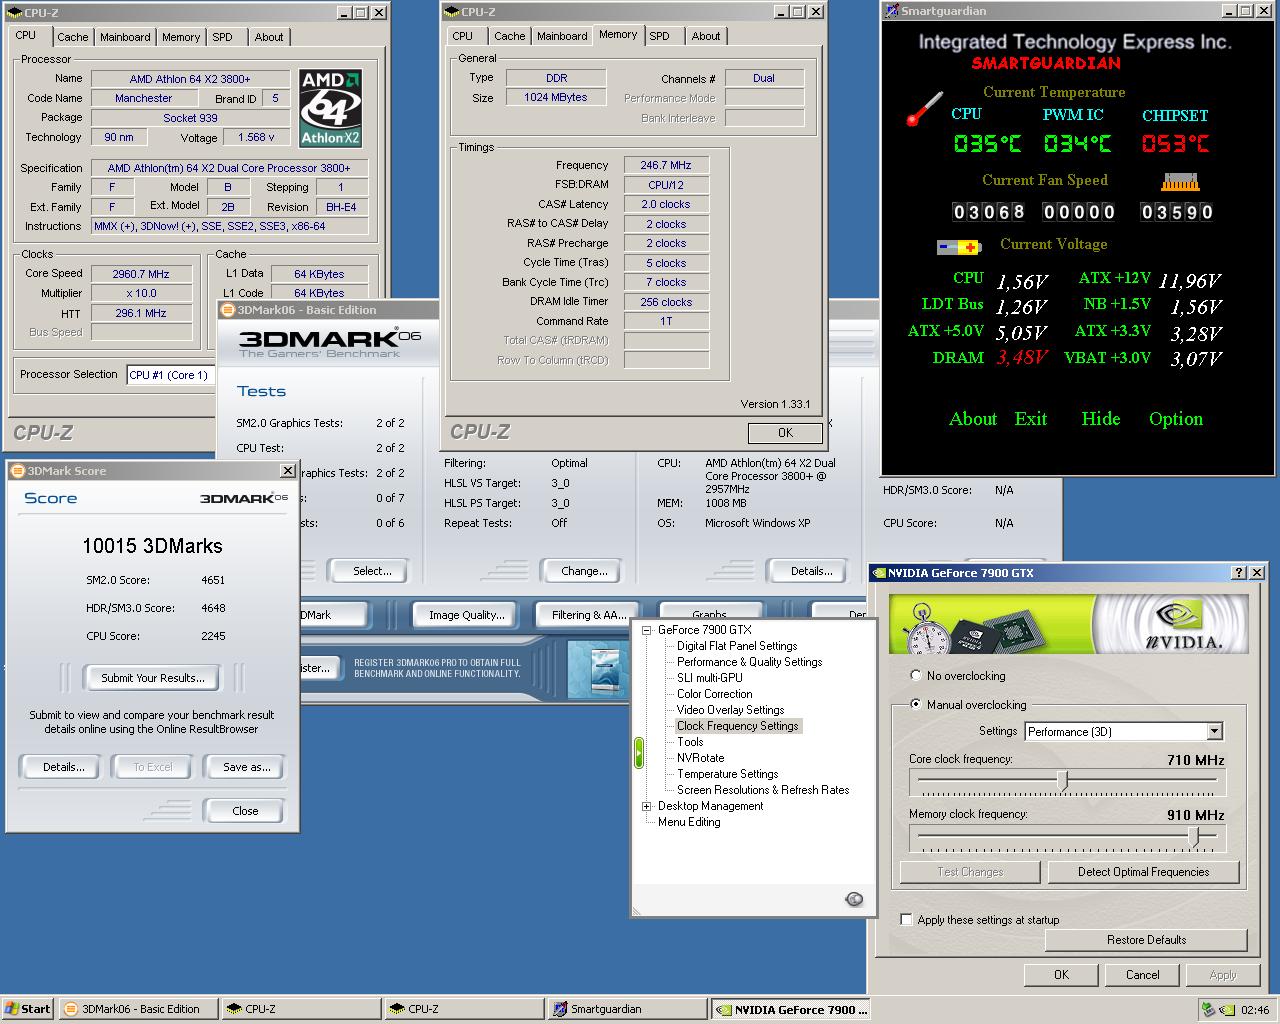Open the Cache tab in left CPU-Z window
Viewport: 1280px width, 1024px height.
[x=72, y=37]
